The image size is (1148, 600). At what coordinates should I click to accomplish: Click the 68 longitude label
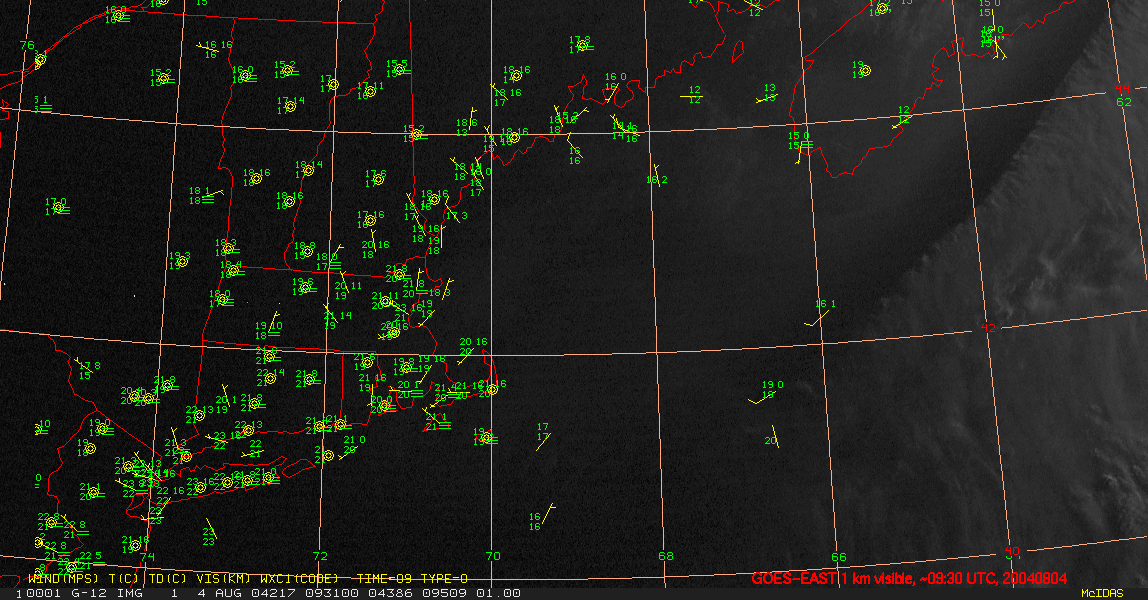[666, 556]
